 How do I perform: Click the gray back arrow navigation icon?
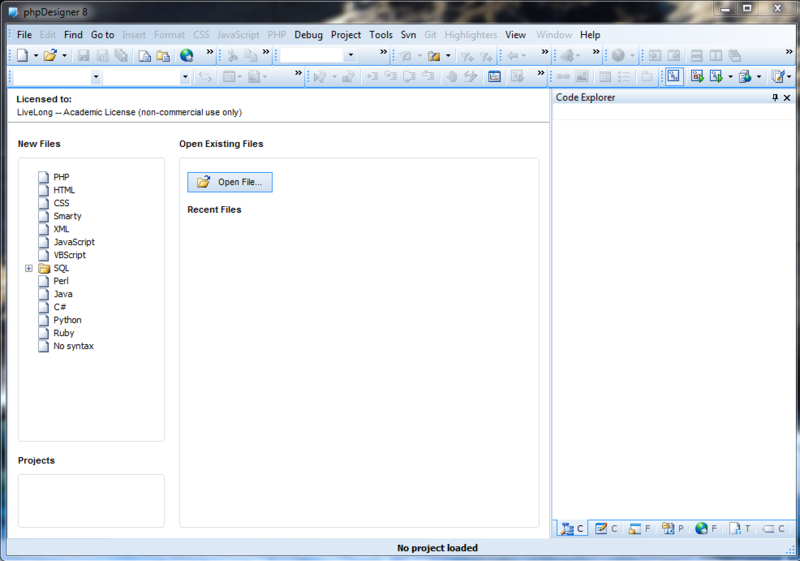pos(513,56)
